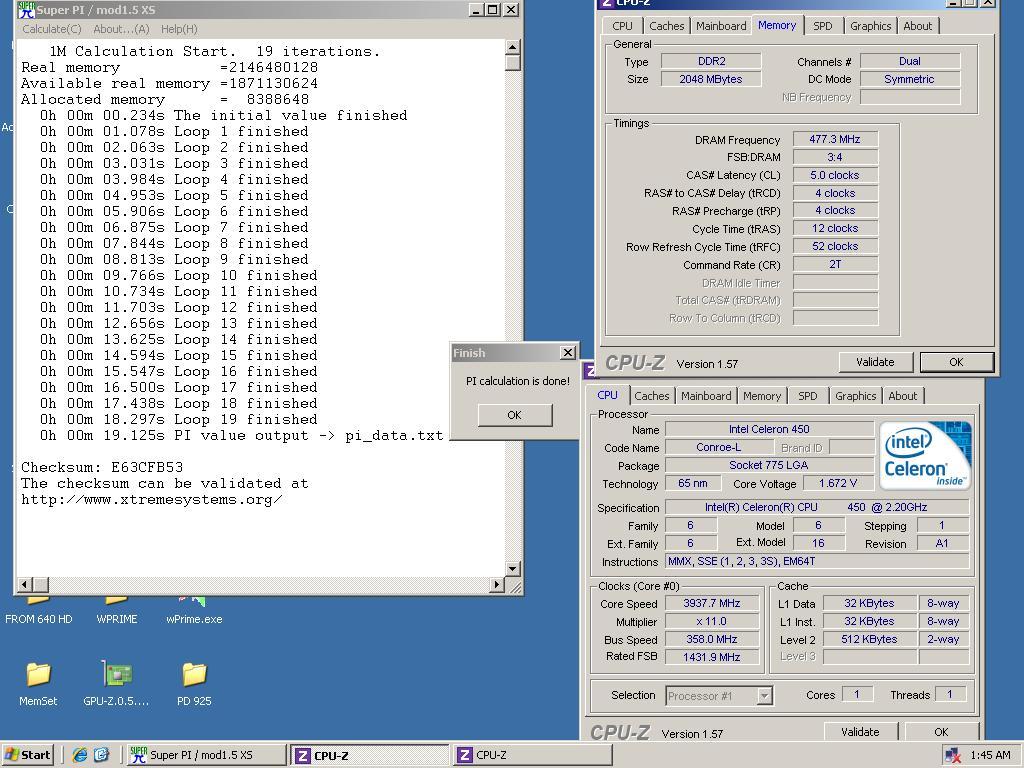The height and width of the screenshot is (768, 1024).
Task: Switch to Super PI taskbar button
Action: pyautogui.click(x=205, y=755)
